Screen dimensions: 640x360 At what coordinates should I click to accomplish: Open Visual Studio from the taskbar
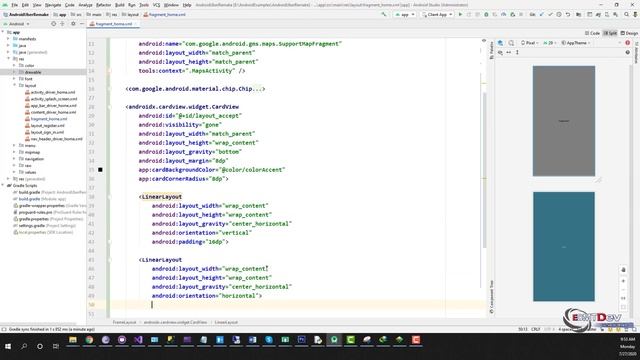click(x=138, y=340)
